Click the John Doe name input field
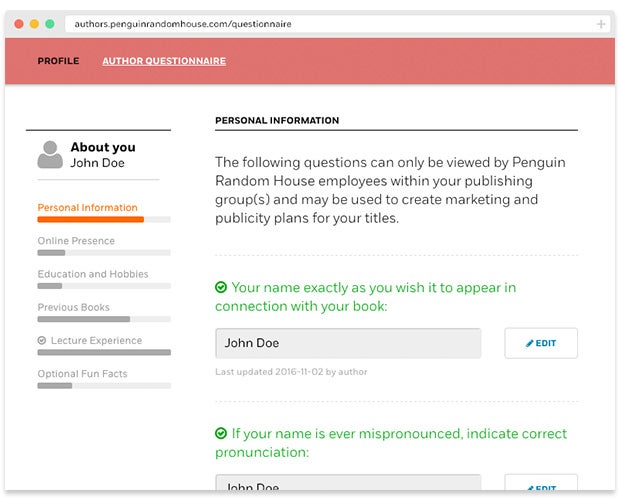The height and width of the screenshot is (500, 620). (348, 343)
